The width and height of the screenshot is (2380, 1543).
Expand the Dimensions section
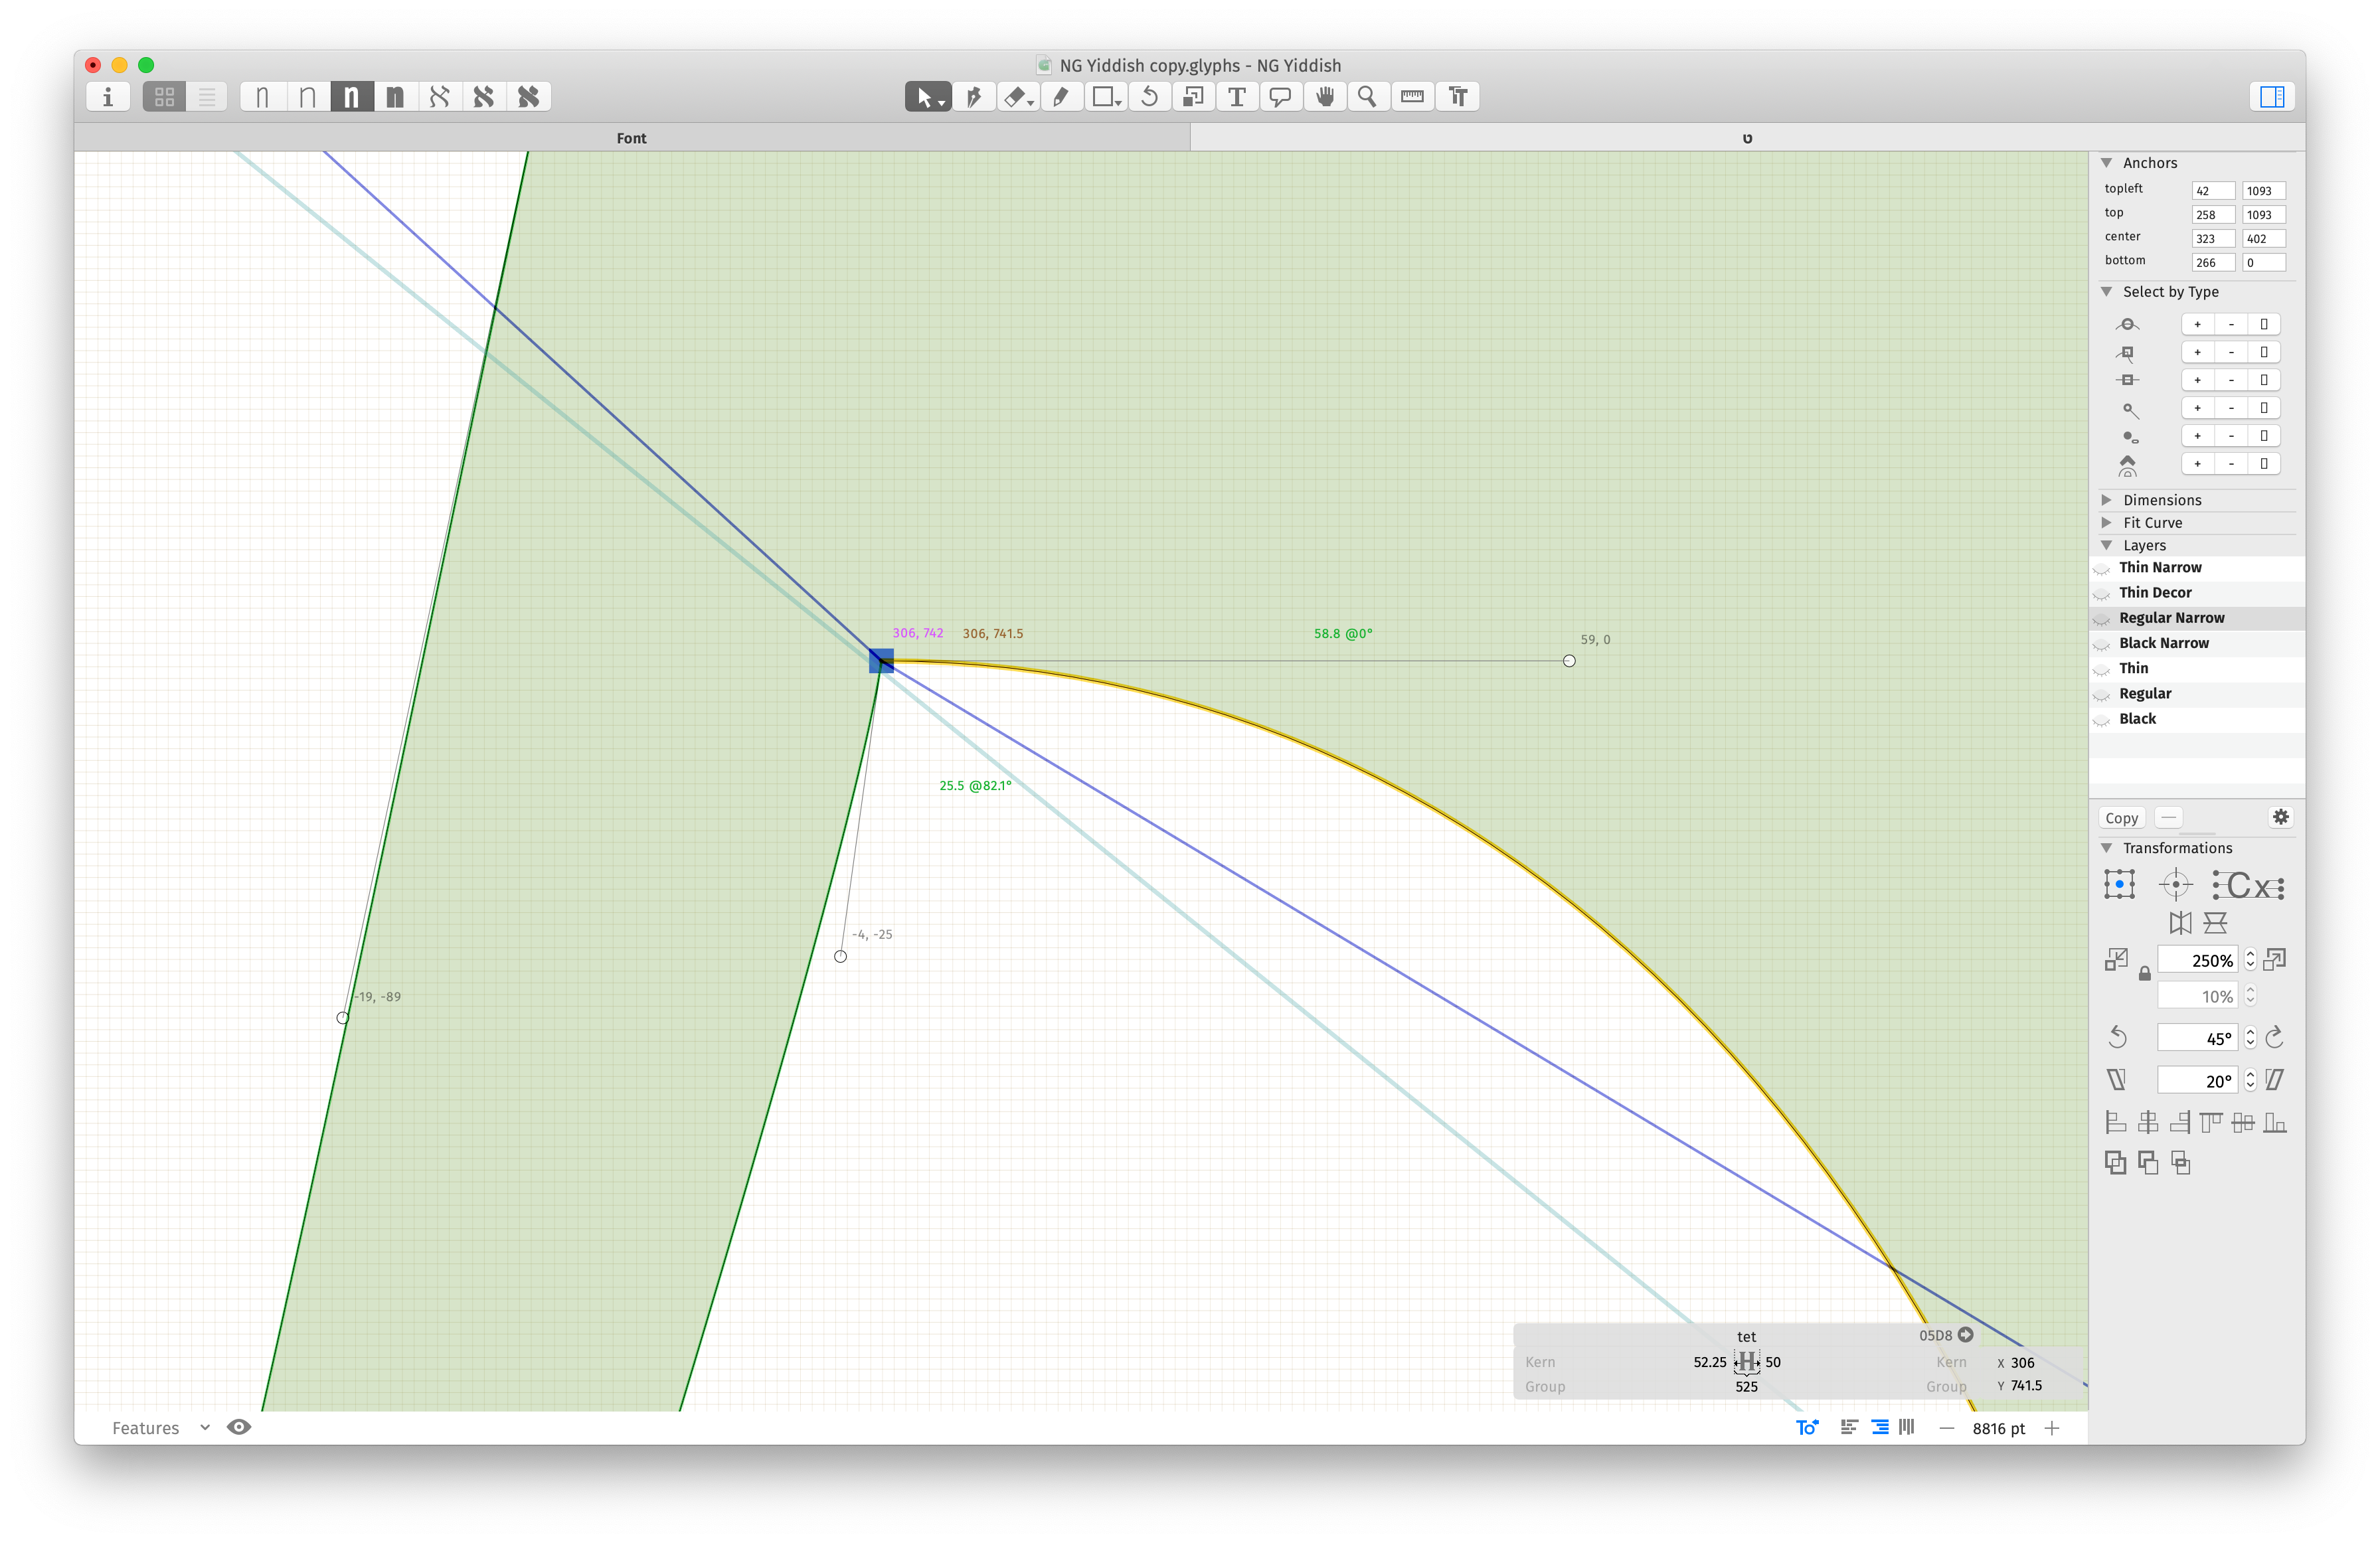[2108, 500]
